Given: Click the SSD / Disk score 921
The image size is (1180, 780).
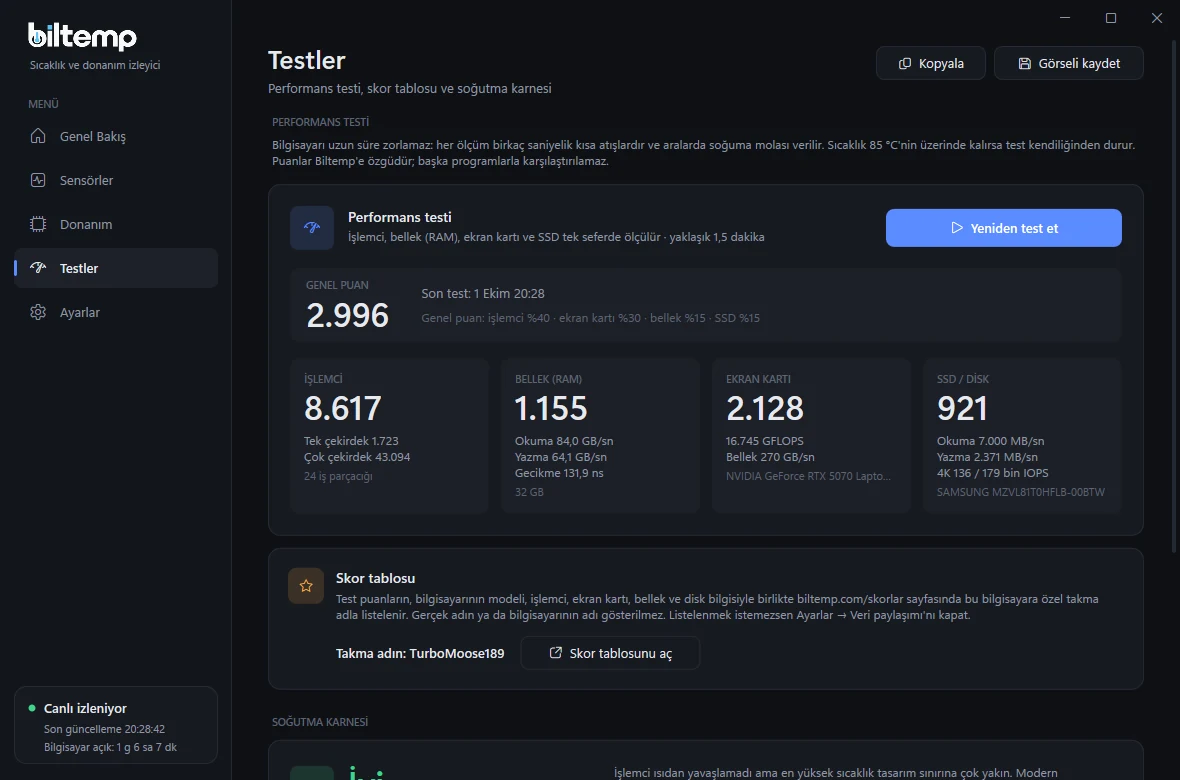Looking at the screenshot, I should [x=962, y=409].
